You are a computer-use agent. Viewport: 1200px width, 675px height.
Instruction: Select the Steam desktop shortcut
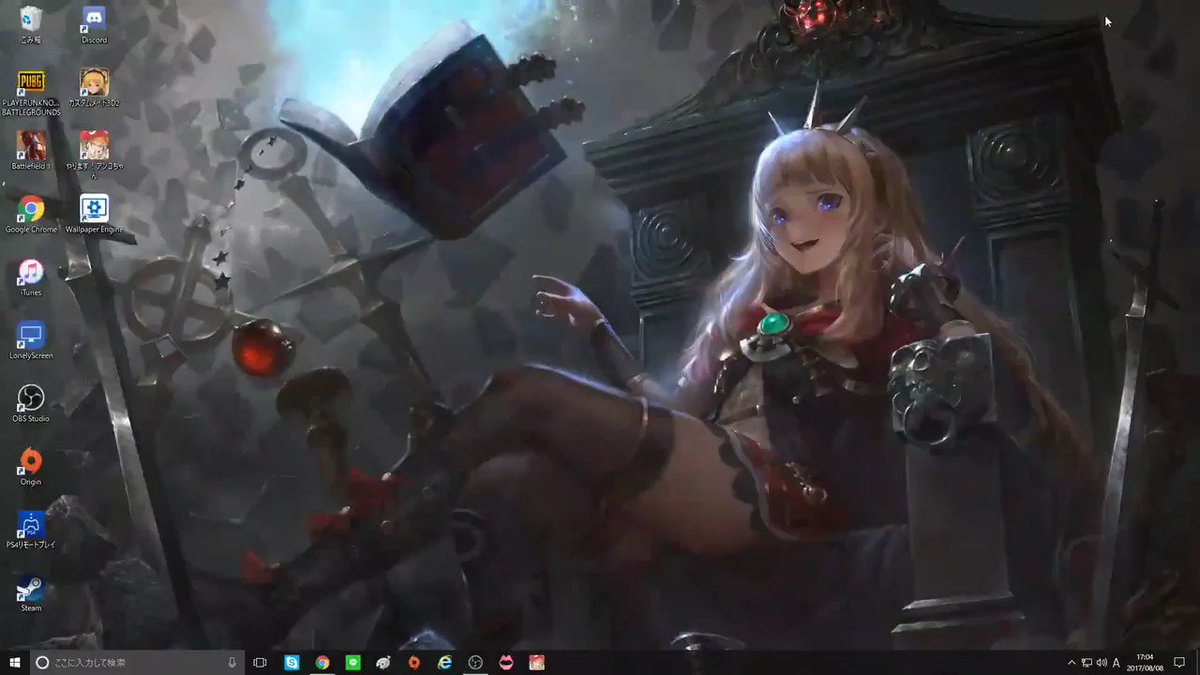31,593
